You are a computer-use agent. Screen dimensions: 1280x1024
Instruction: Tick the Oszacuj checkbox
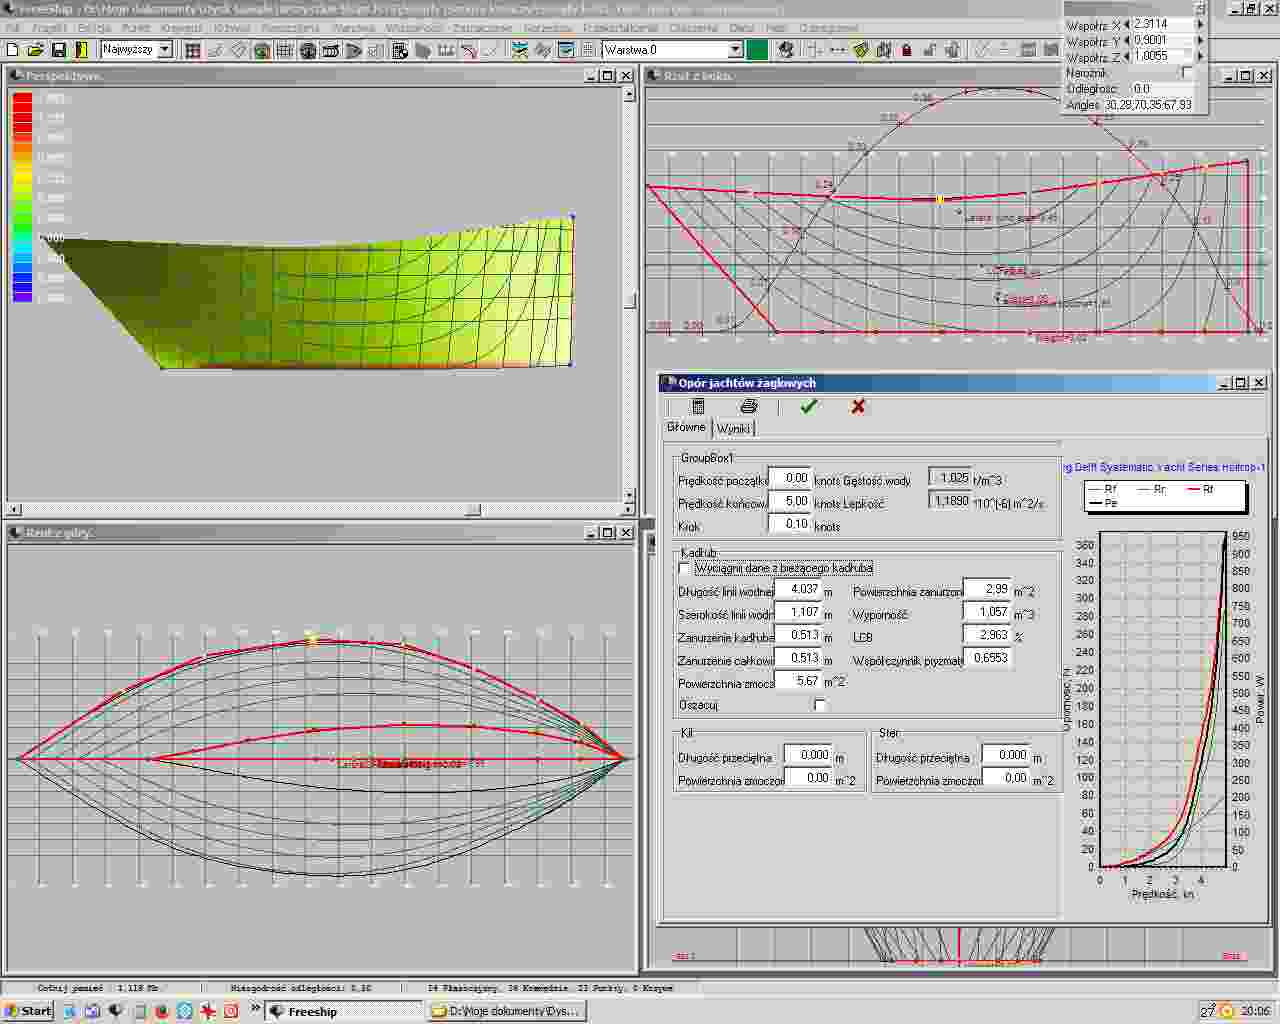point(820,705)
